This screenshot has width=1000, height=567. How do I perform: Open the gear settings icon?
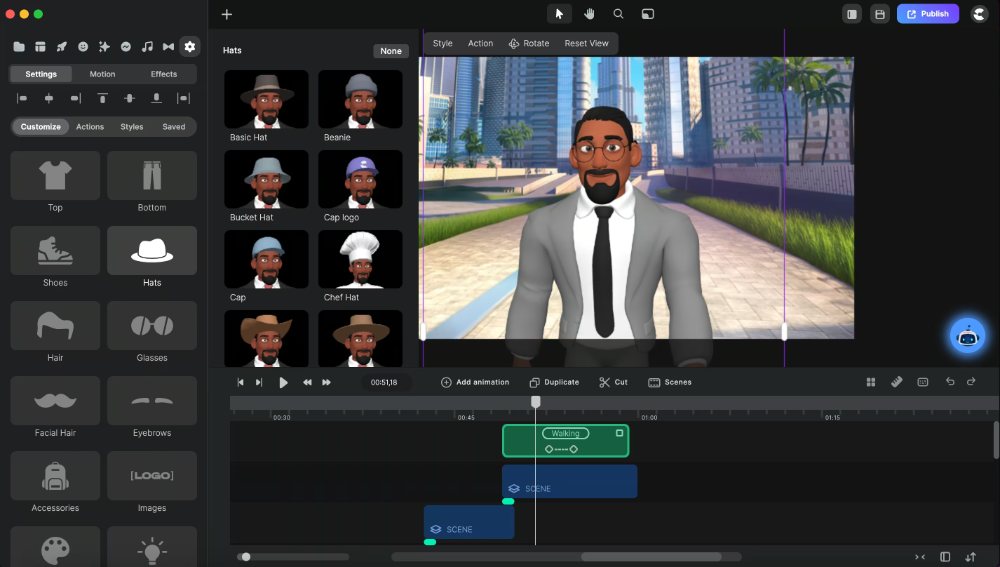tap(189, 47)
